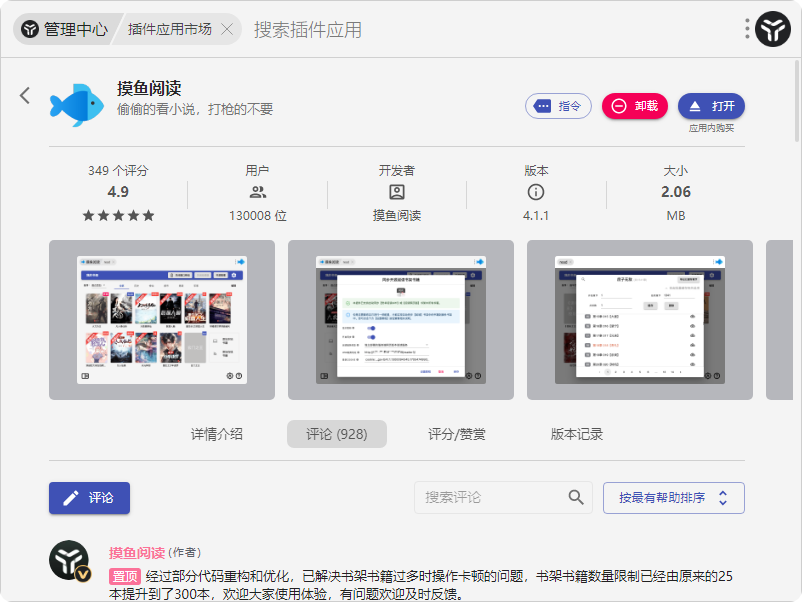Click the vertical scrollbar on the right

pyautogui.click(x=797, y=102)
